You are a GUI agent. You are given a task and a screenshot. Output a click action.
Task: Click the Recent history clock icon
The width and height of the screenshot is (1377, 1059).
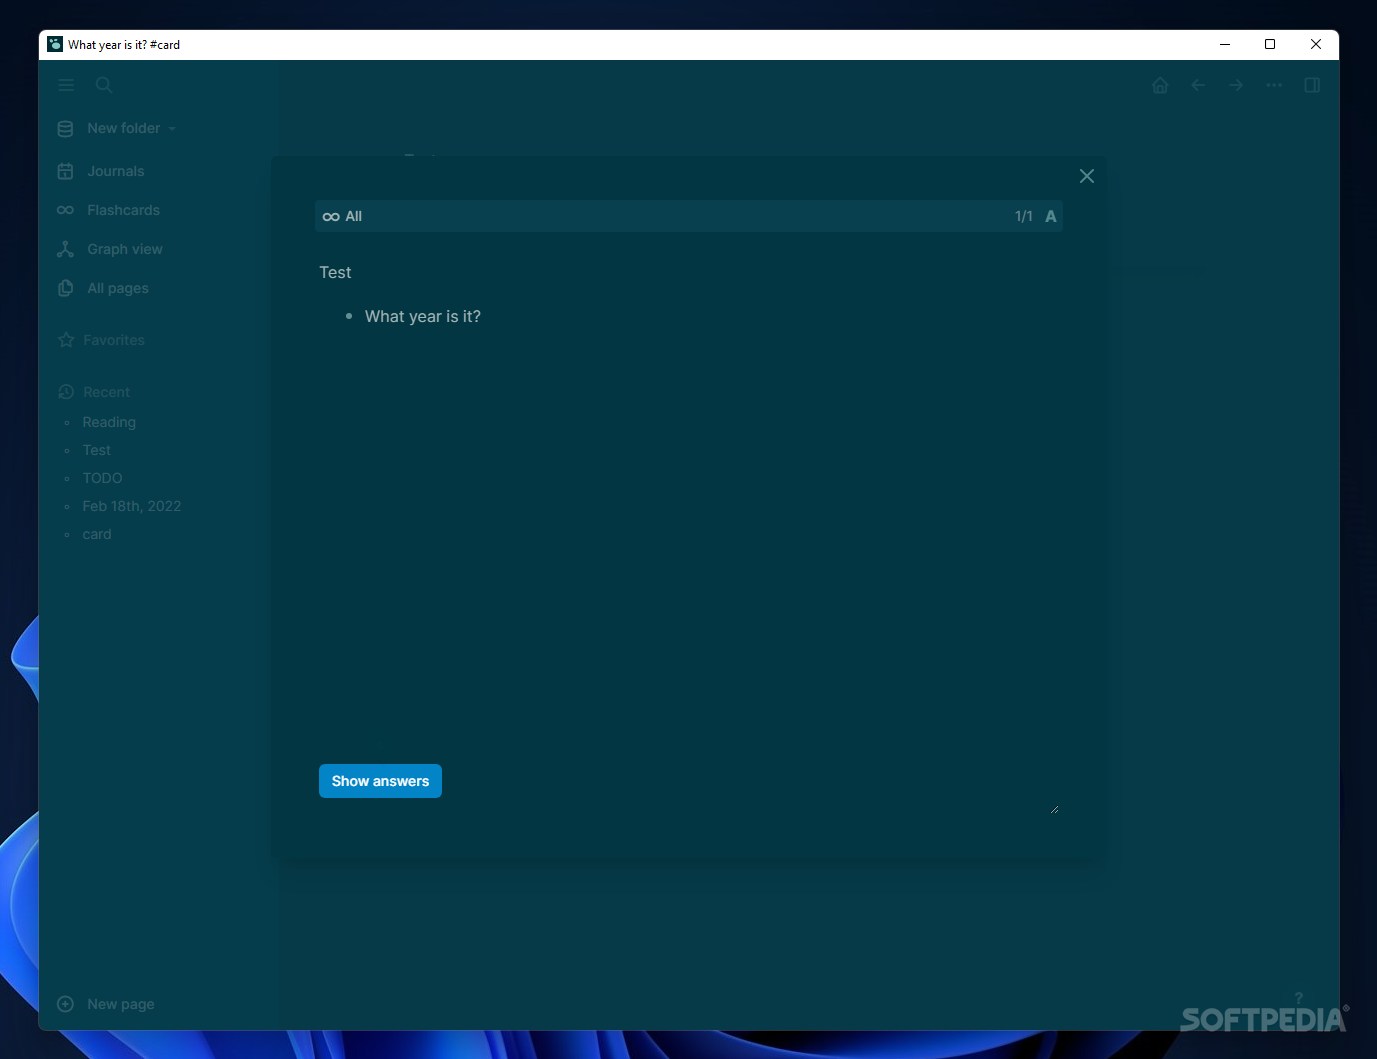66,392
